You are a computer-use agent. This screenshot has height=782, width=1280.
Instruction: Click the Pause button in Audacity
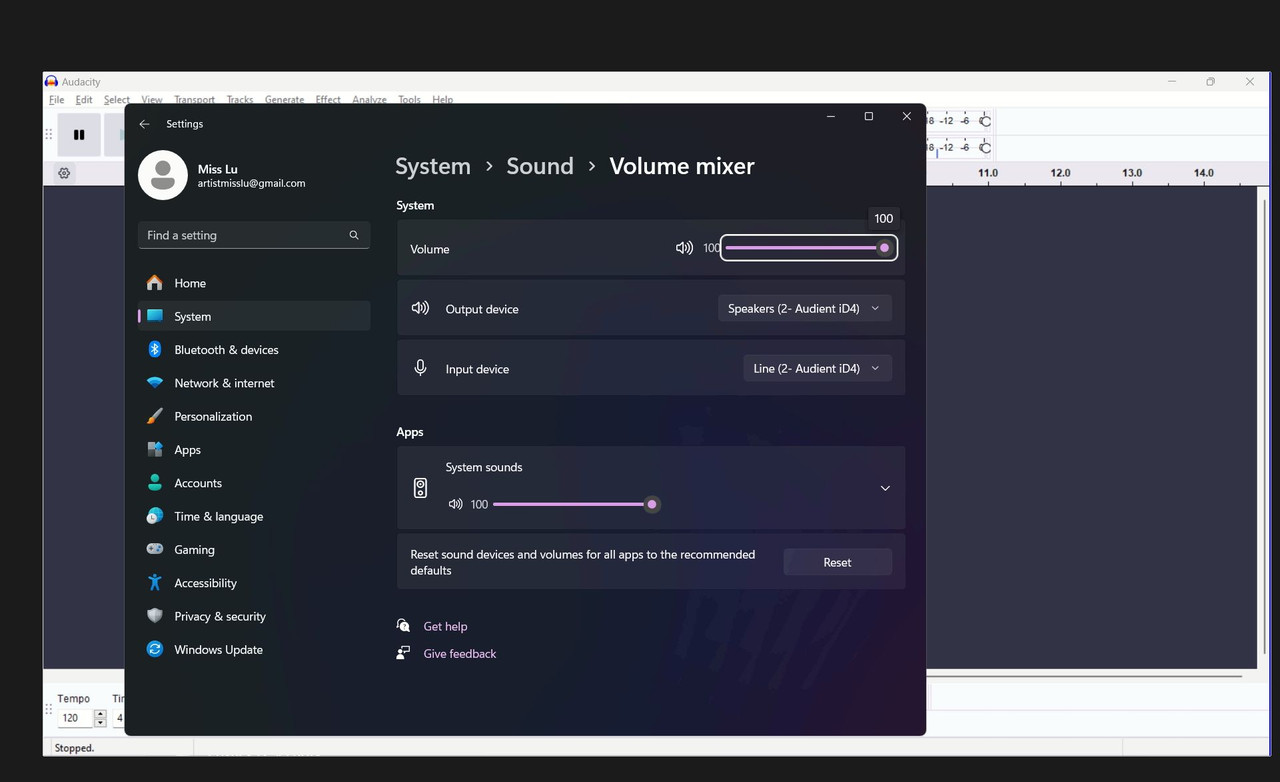[79, 135]
